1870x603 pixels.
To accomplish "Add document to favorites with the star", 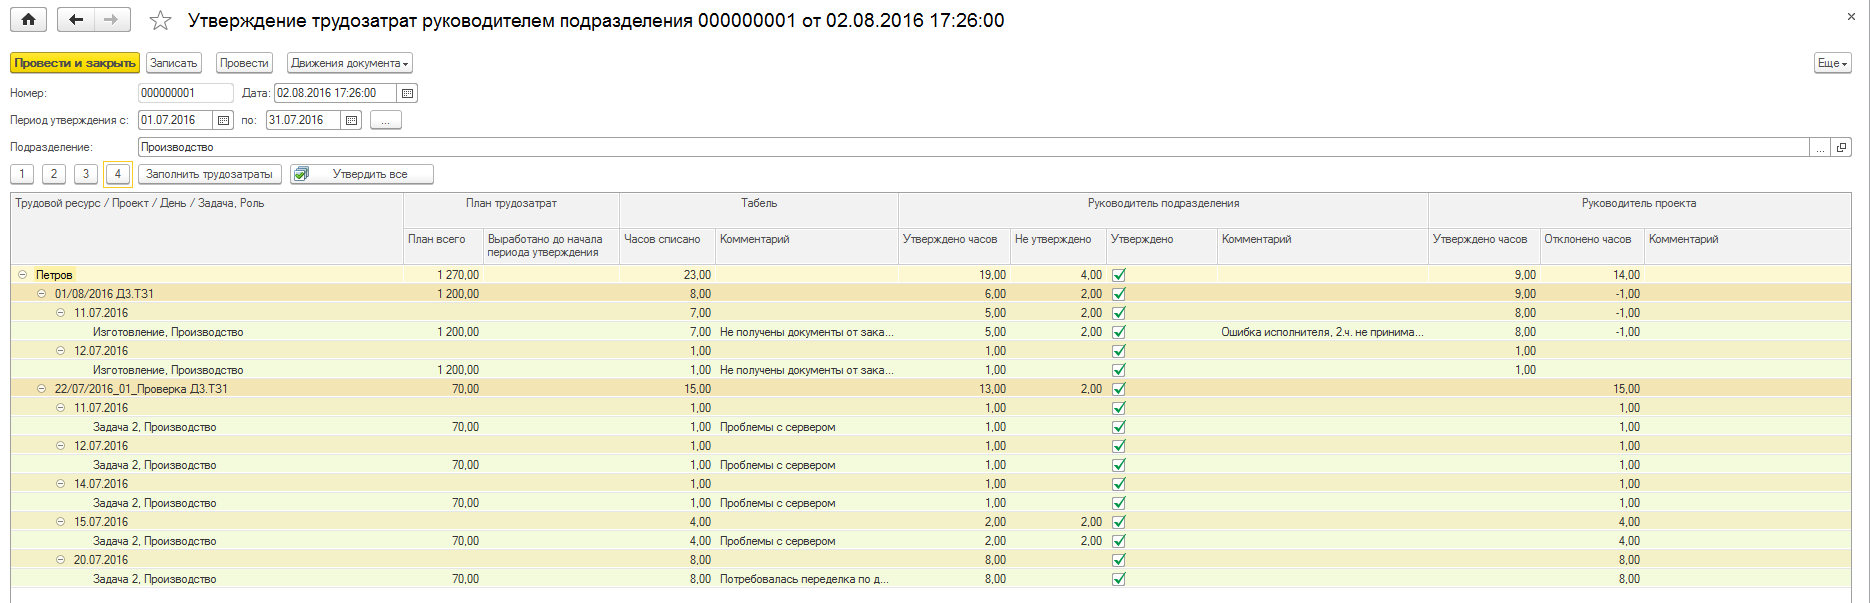I will coord(160,21).
